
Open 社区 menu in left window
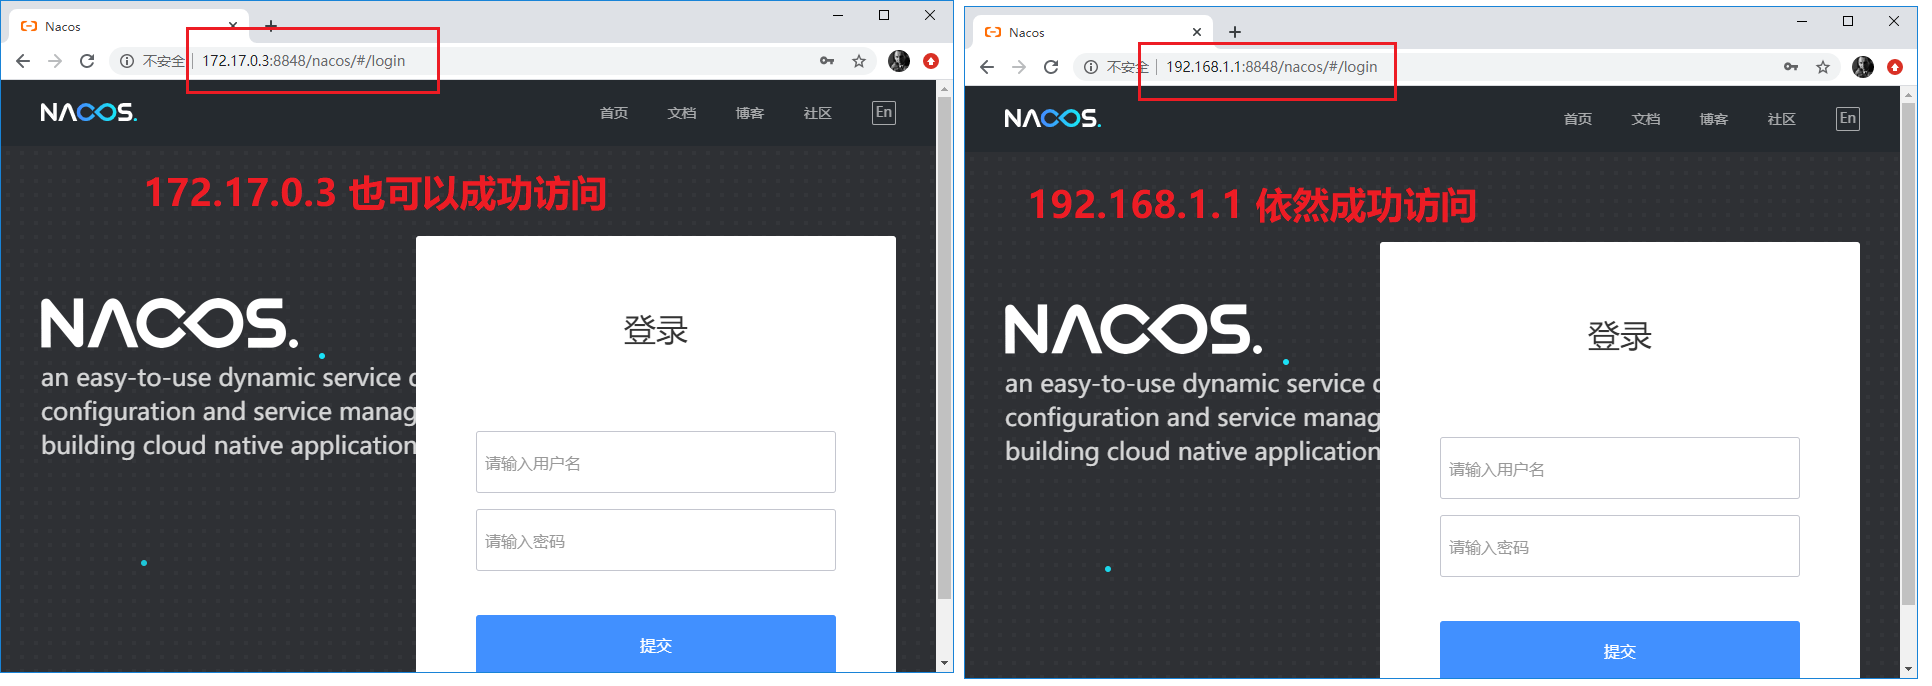[818, 113]
